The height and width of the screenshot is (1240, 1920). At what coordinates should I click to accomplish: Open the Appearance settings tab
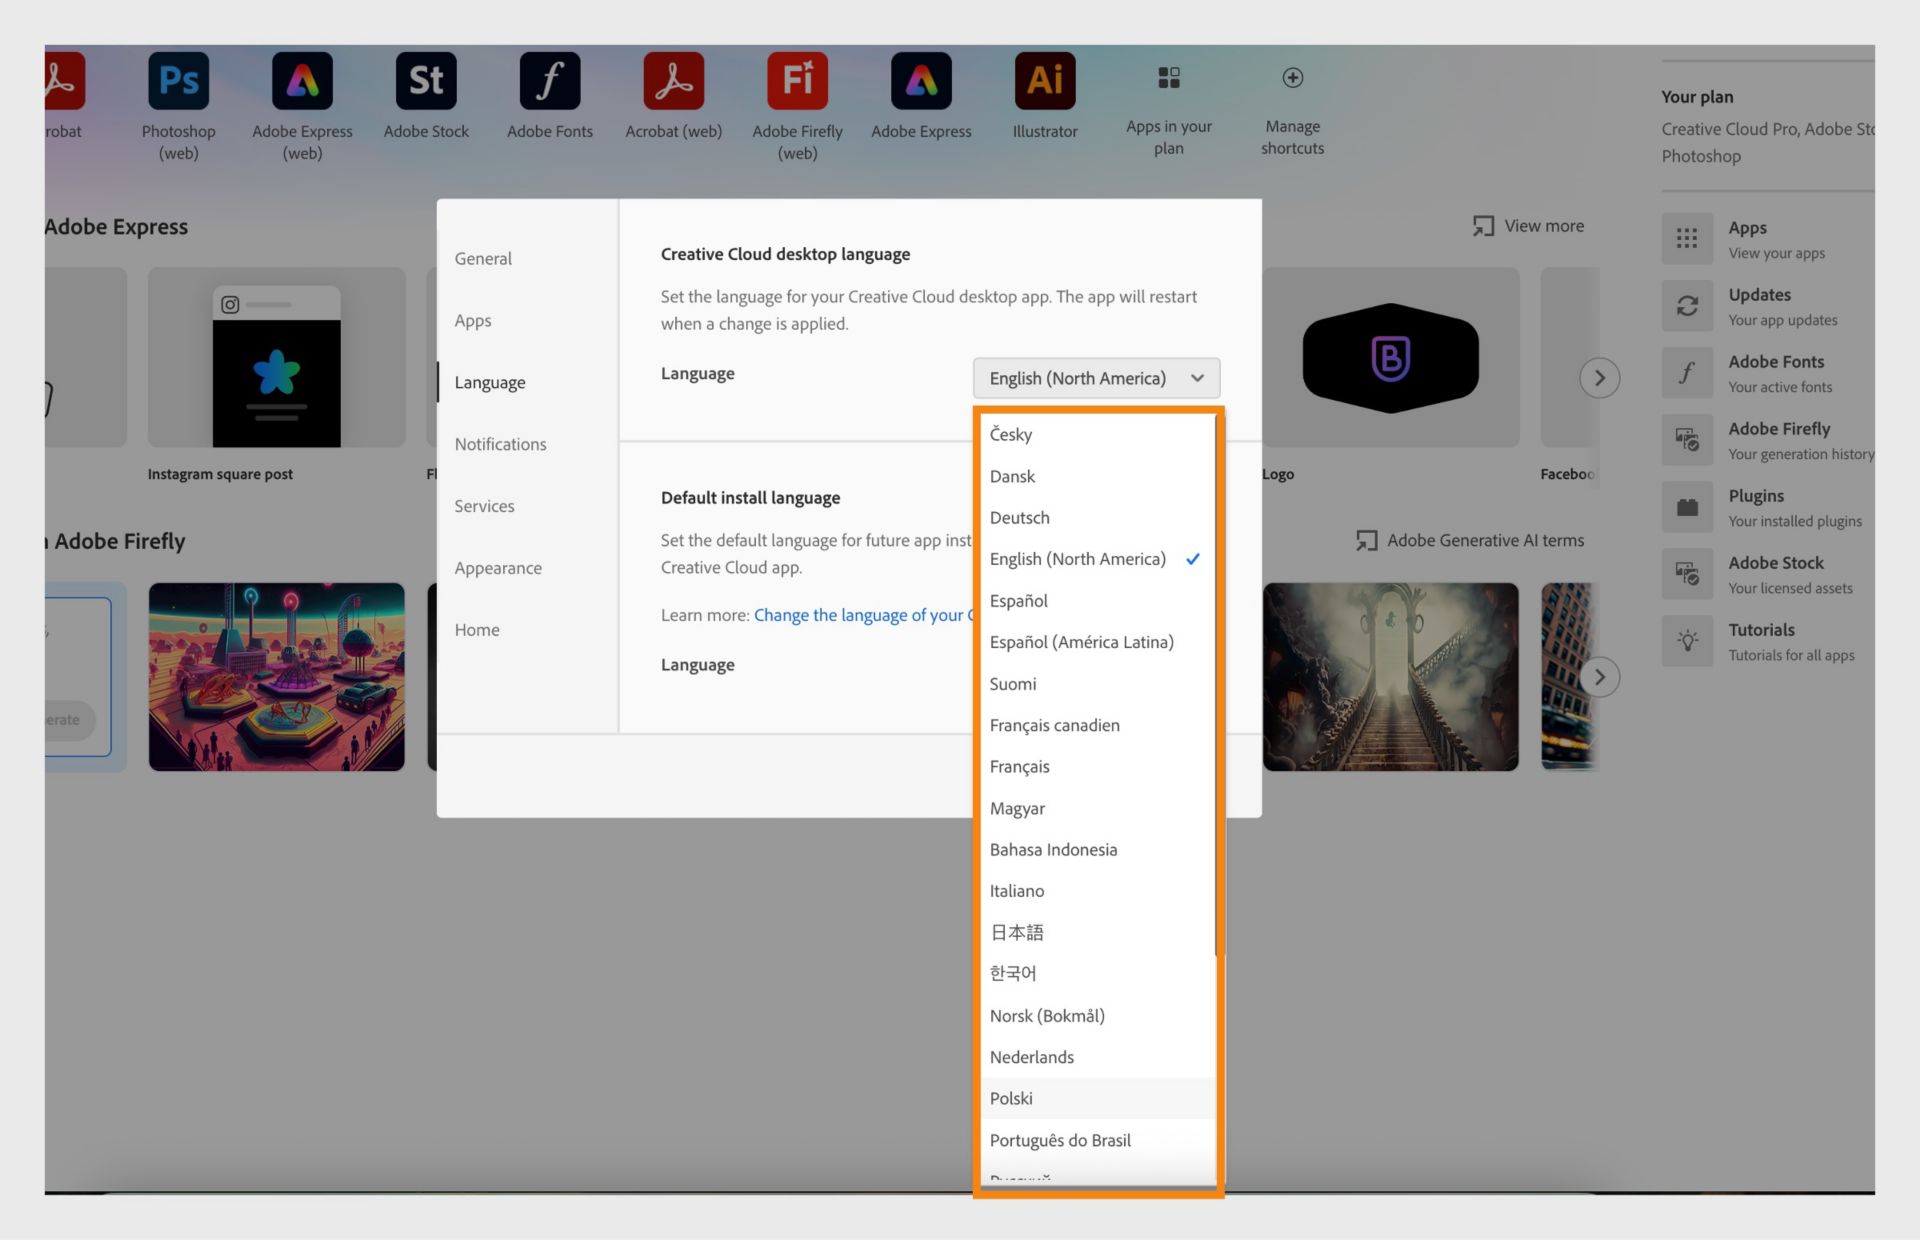[x=498, y=567]
